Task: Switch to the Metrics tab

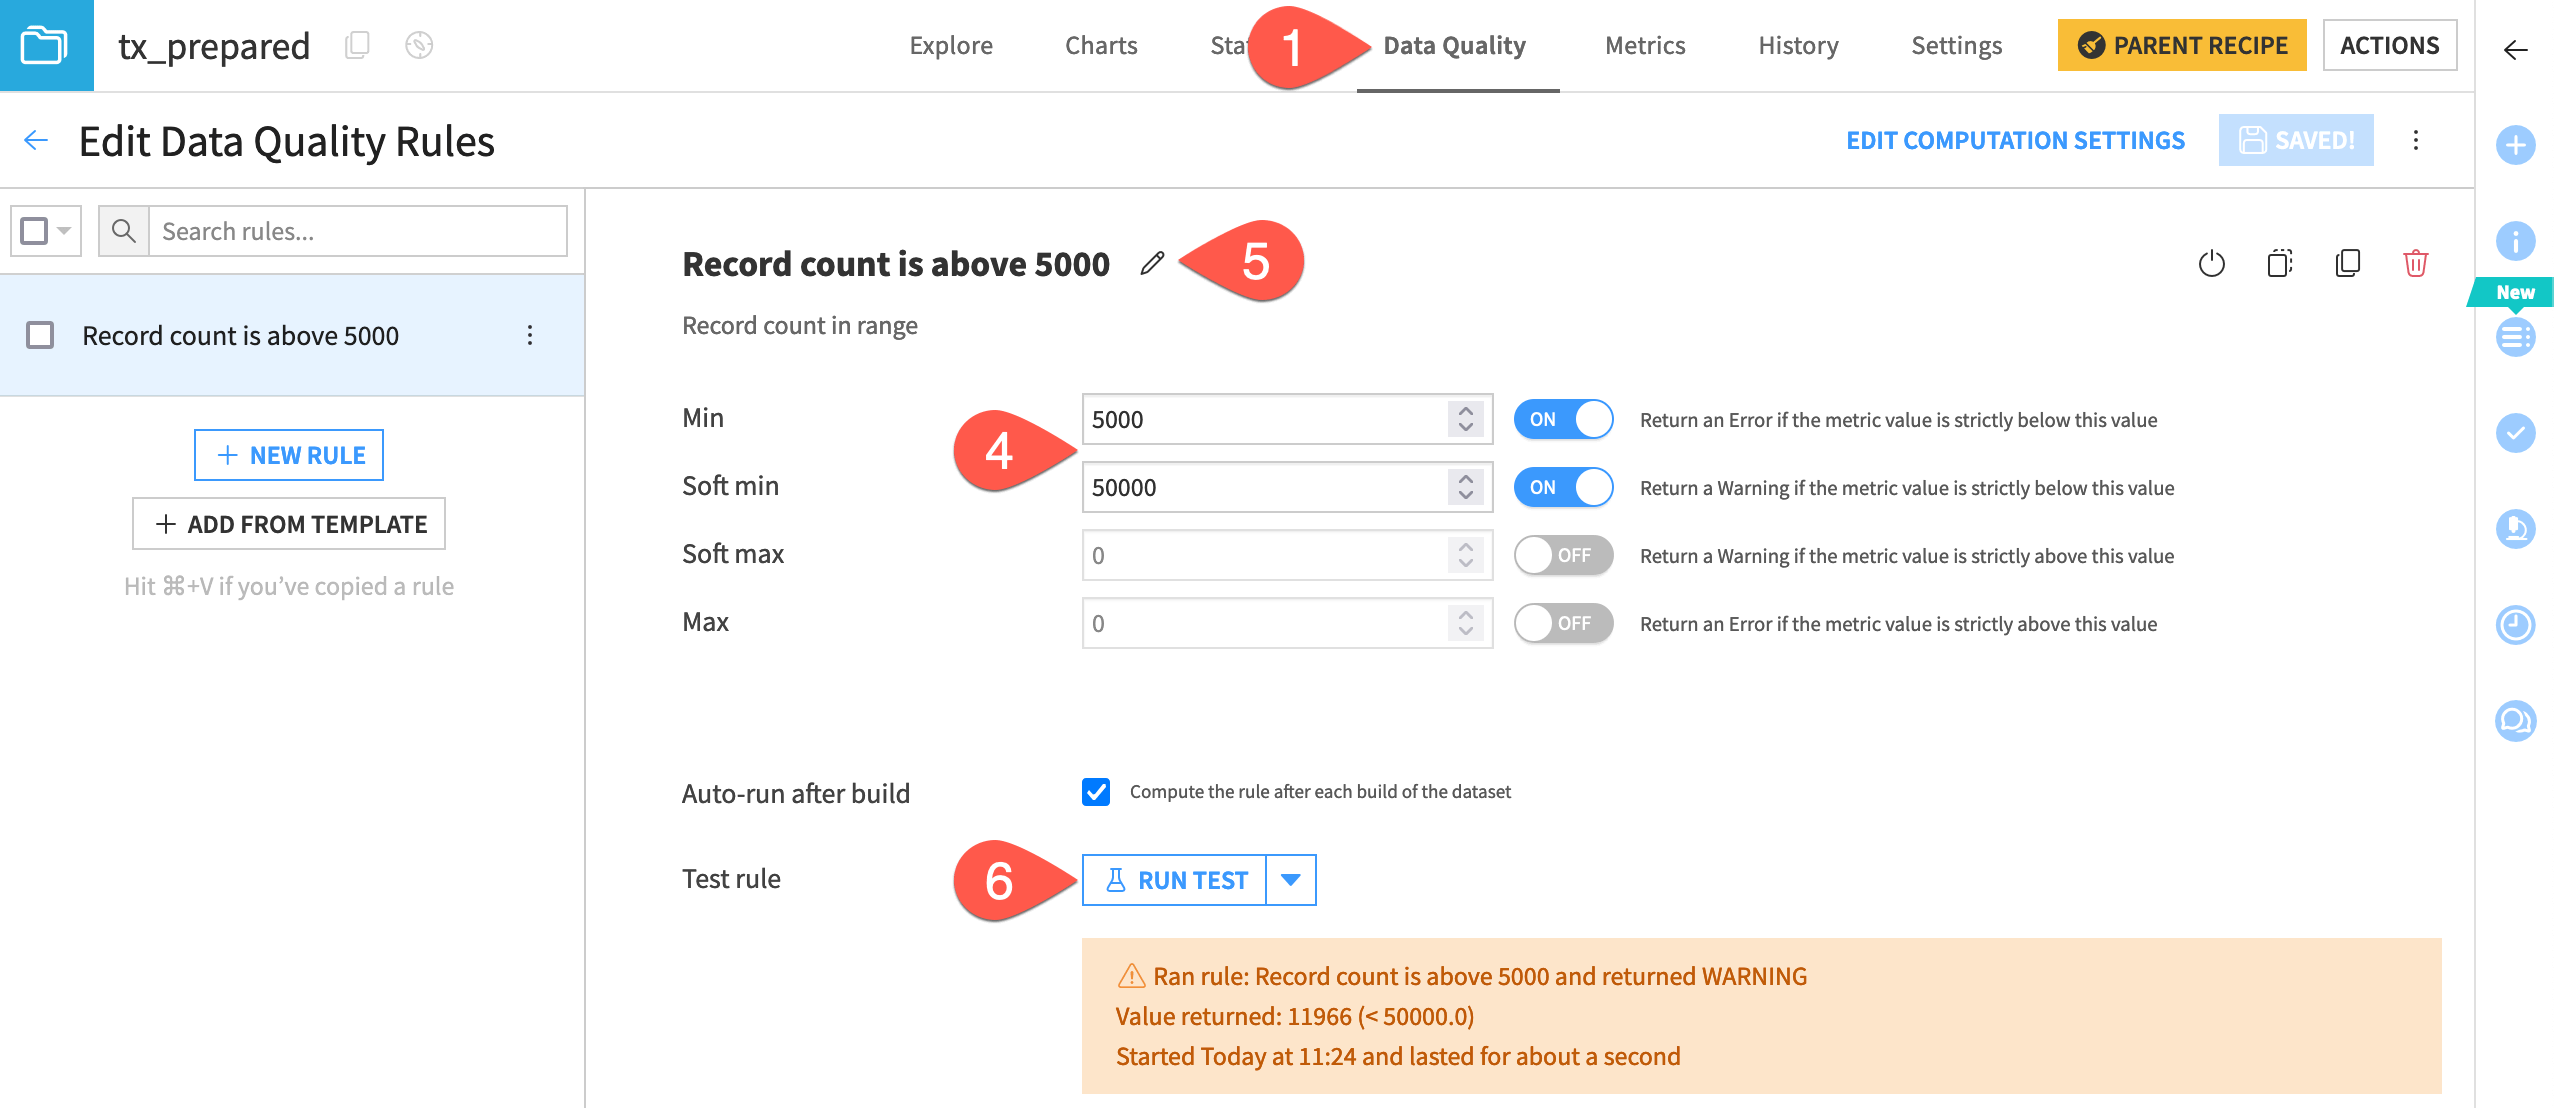Action: coord(1643,44)
